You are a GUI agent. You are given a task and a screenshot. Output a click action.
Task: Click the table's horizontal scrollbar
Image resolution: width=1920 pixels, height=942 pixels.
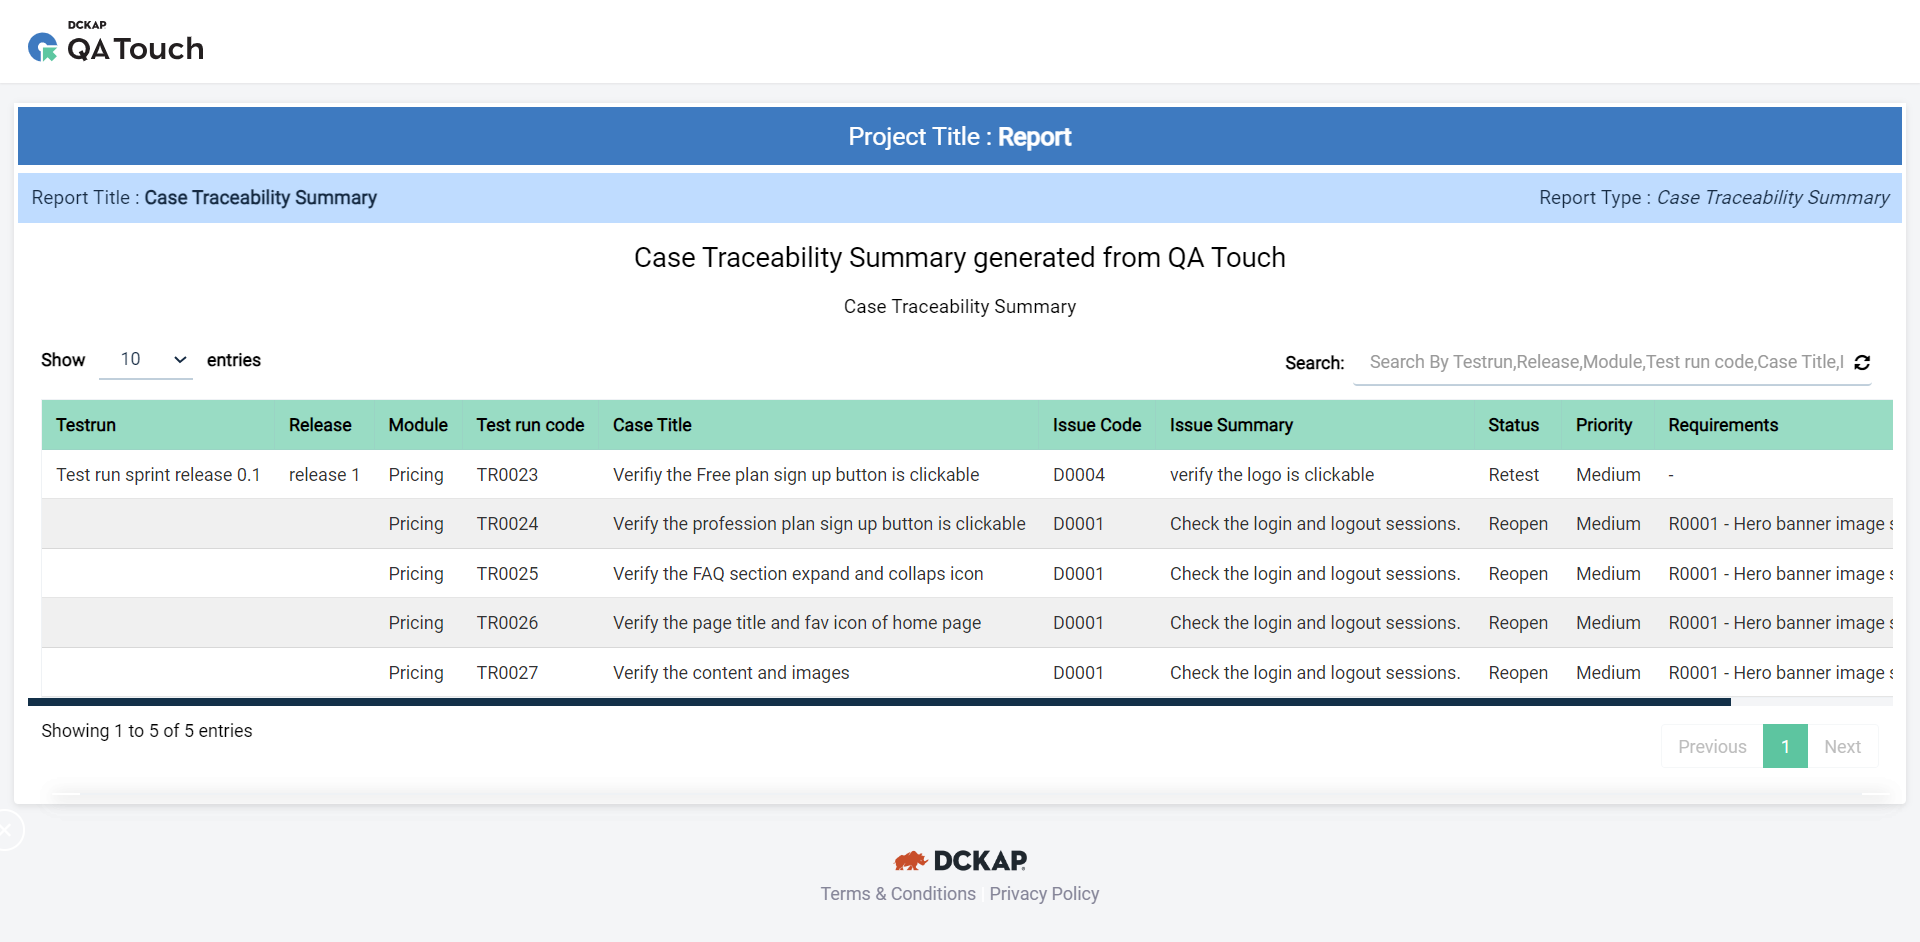(879, 702)
